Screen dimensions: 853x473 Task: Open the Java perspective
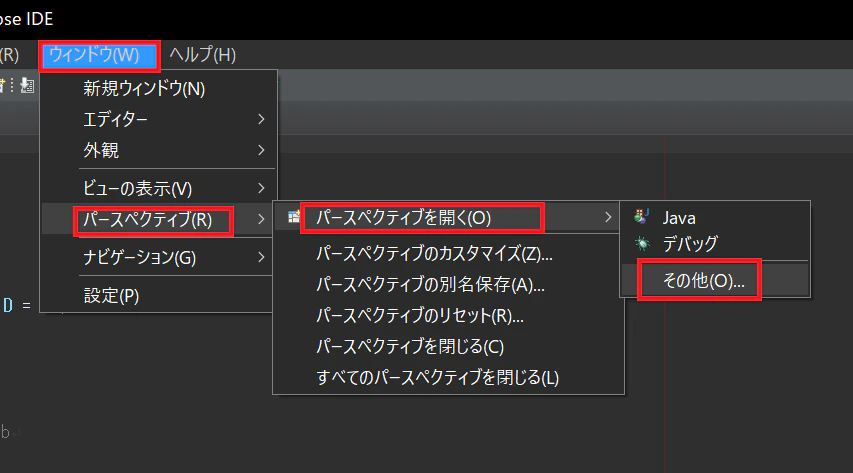click(715, 218)
